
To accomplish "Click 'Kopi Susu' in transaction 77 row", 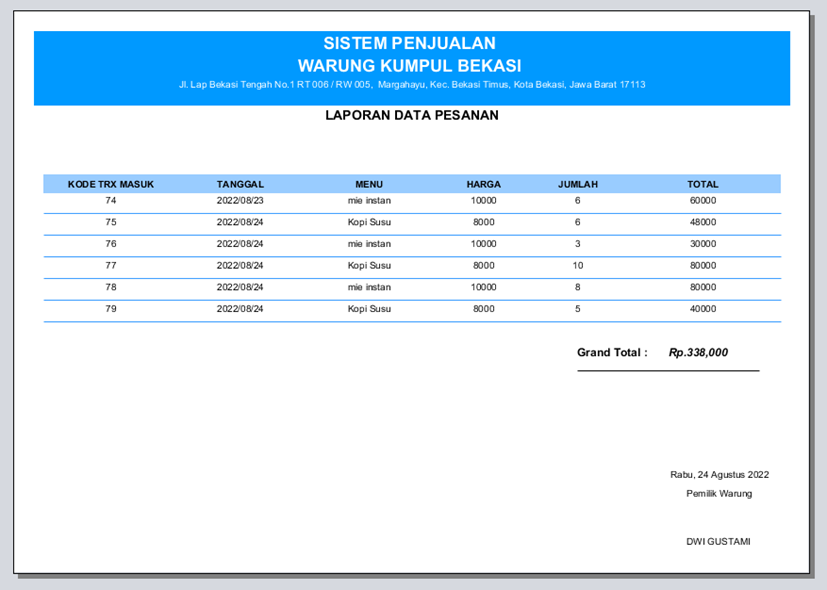I will (369, 265).
